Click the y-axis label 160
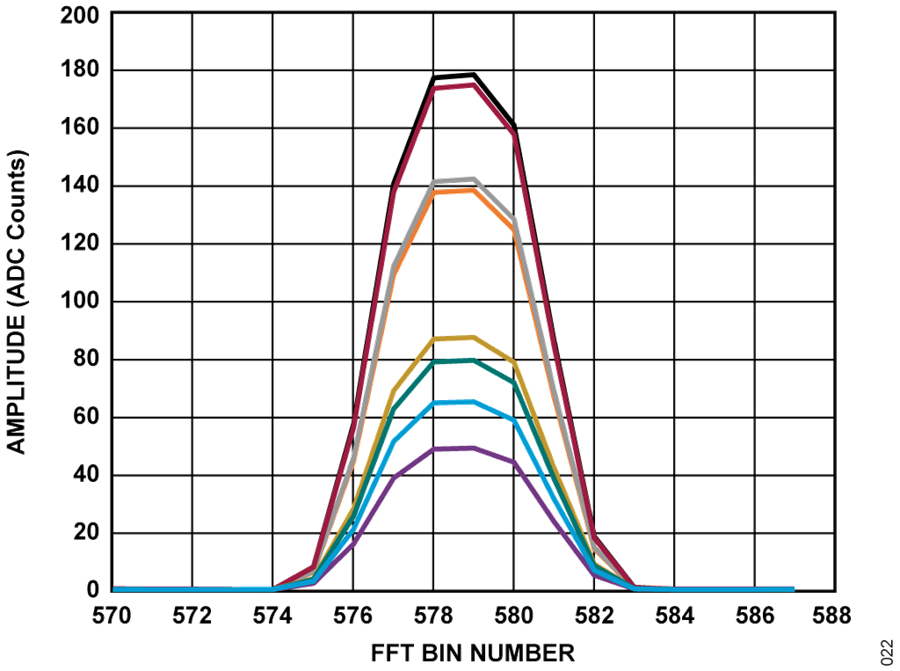This screenshot has width=900, height=671. pos(79,127)
